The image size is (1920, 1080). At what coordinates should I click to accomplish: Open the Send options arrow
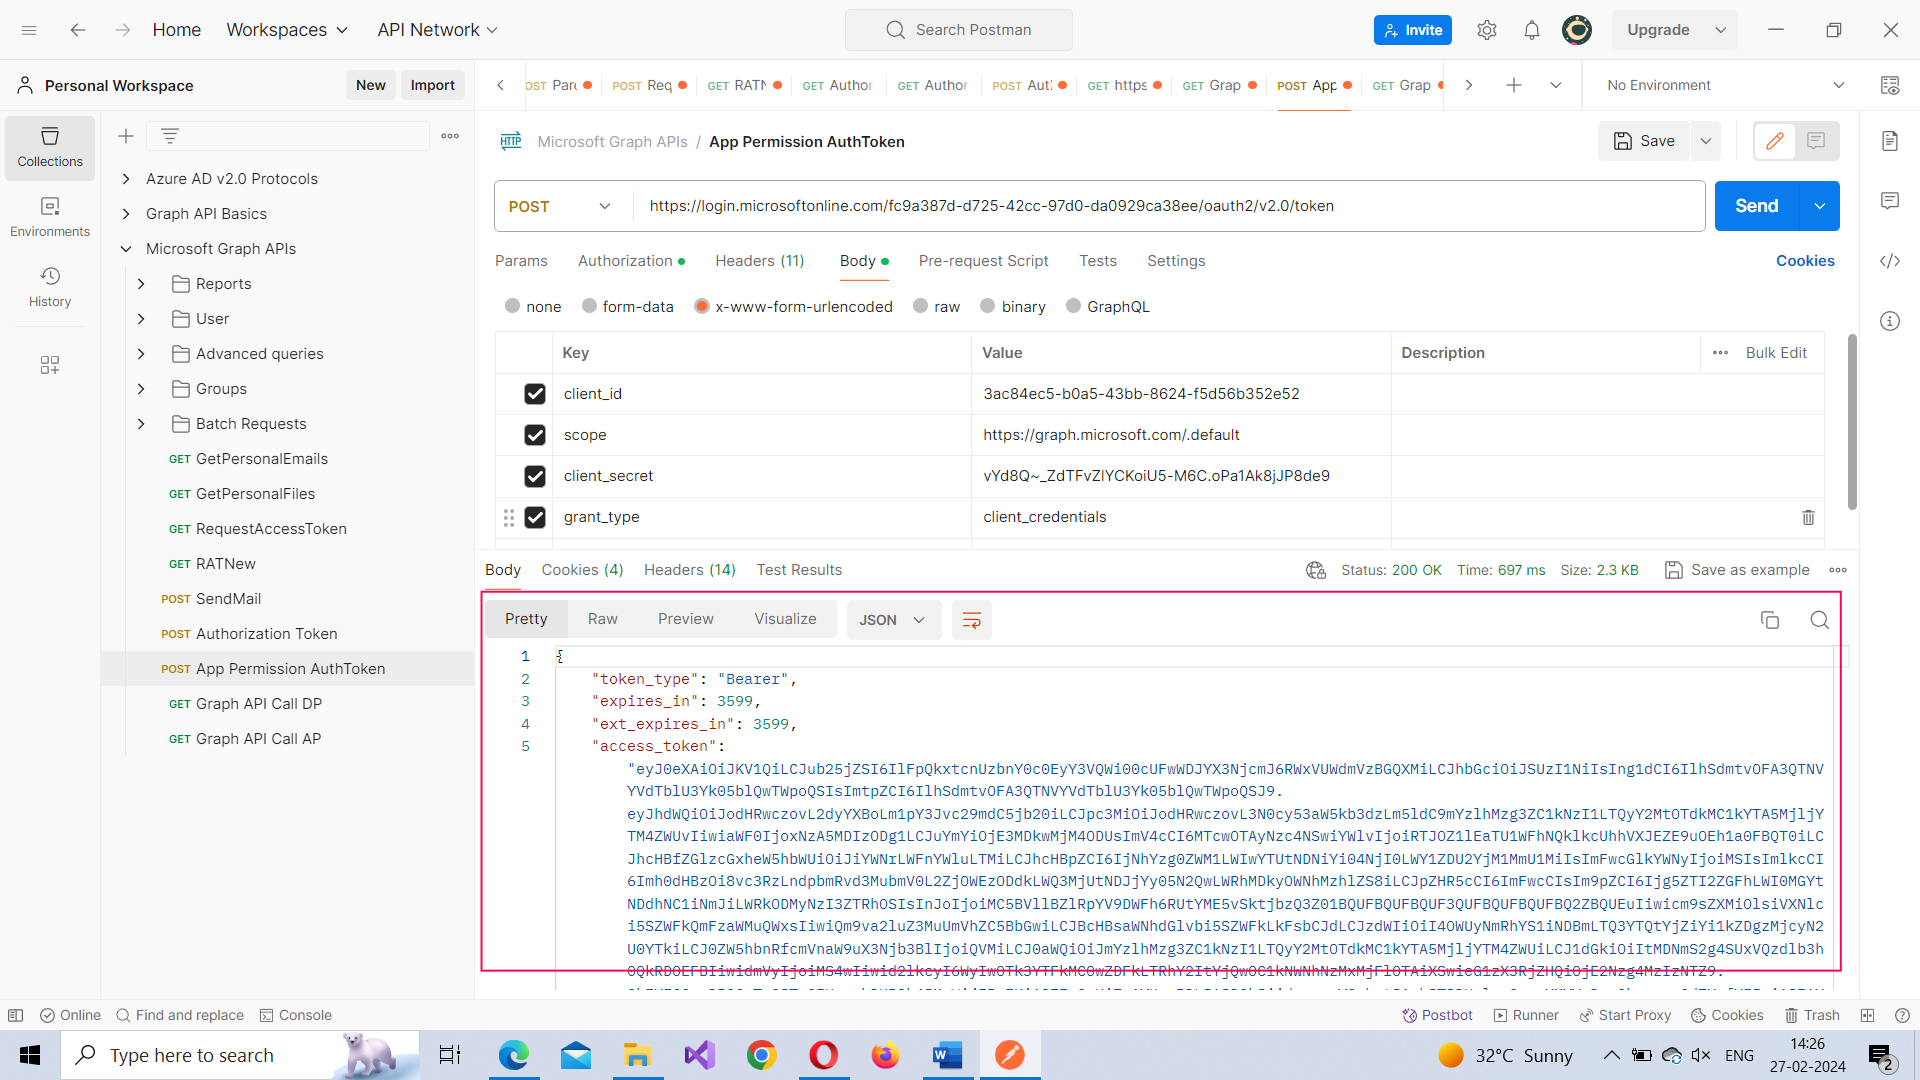pyautogui.click(x=1820, y=206)
